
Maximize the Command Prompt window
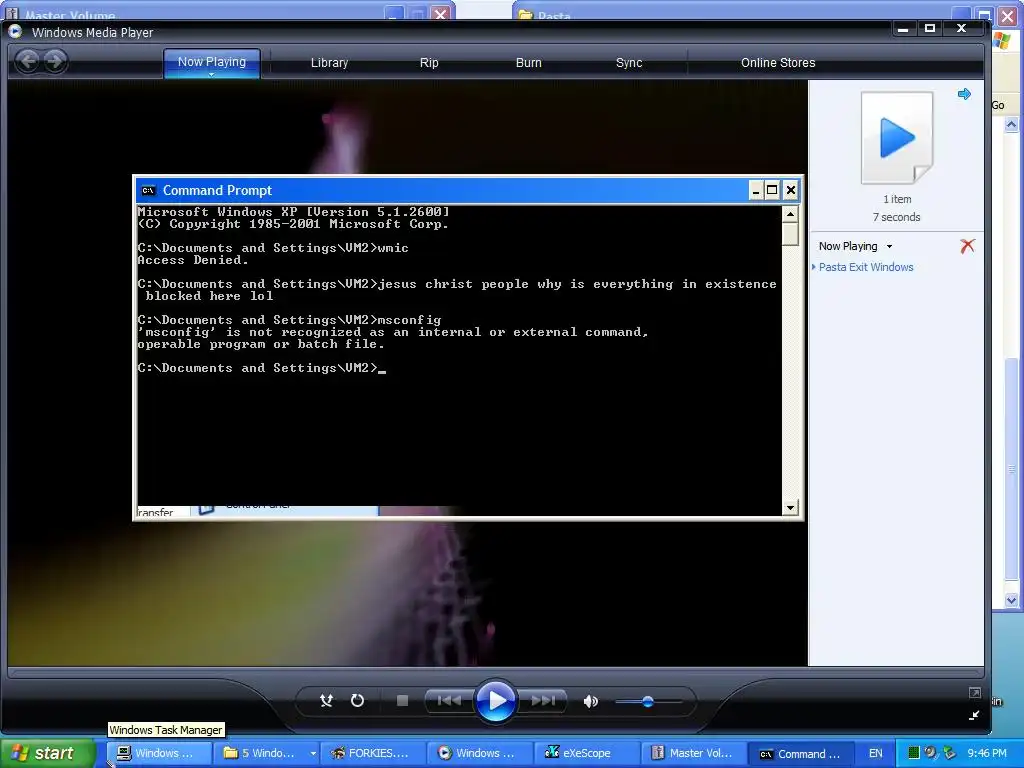pyautogui.click(x=772, y=190)
